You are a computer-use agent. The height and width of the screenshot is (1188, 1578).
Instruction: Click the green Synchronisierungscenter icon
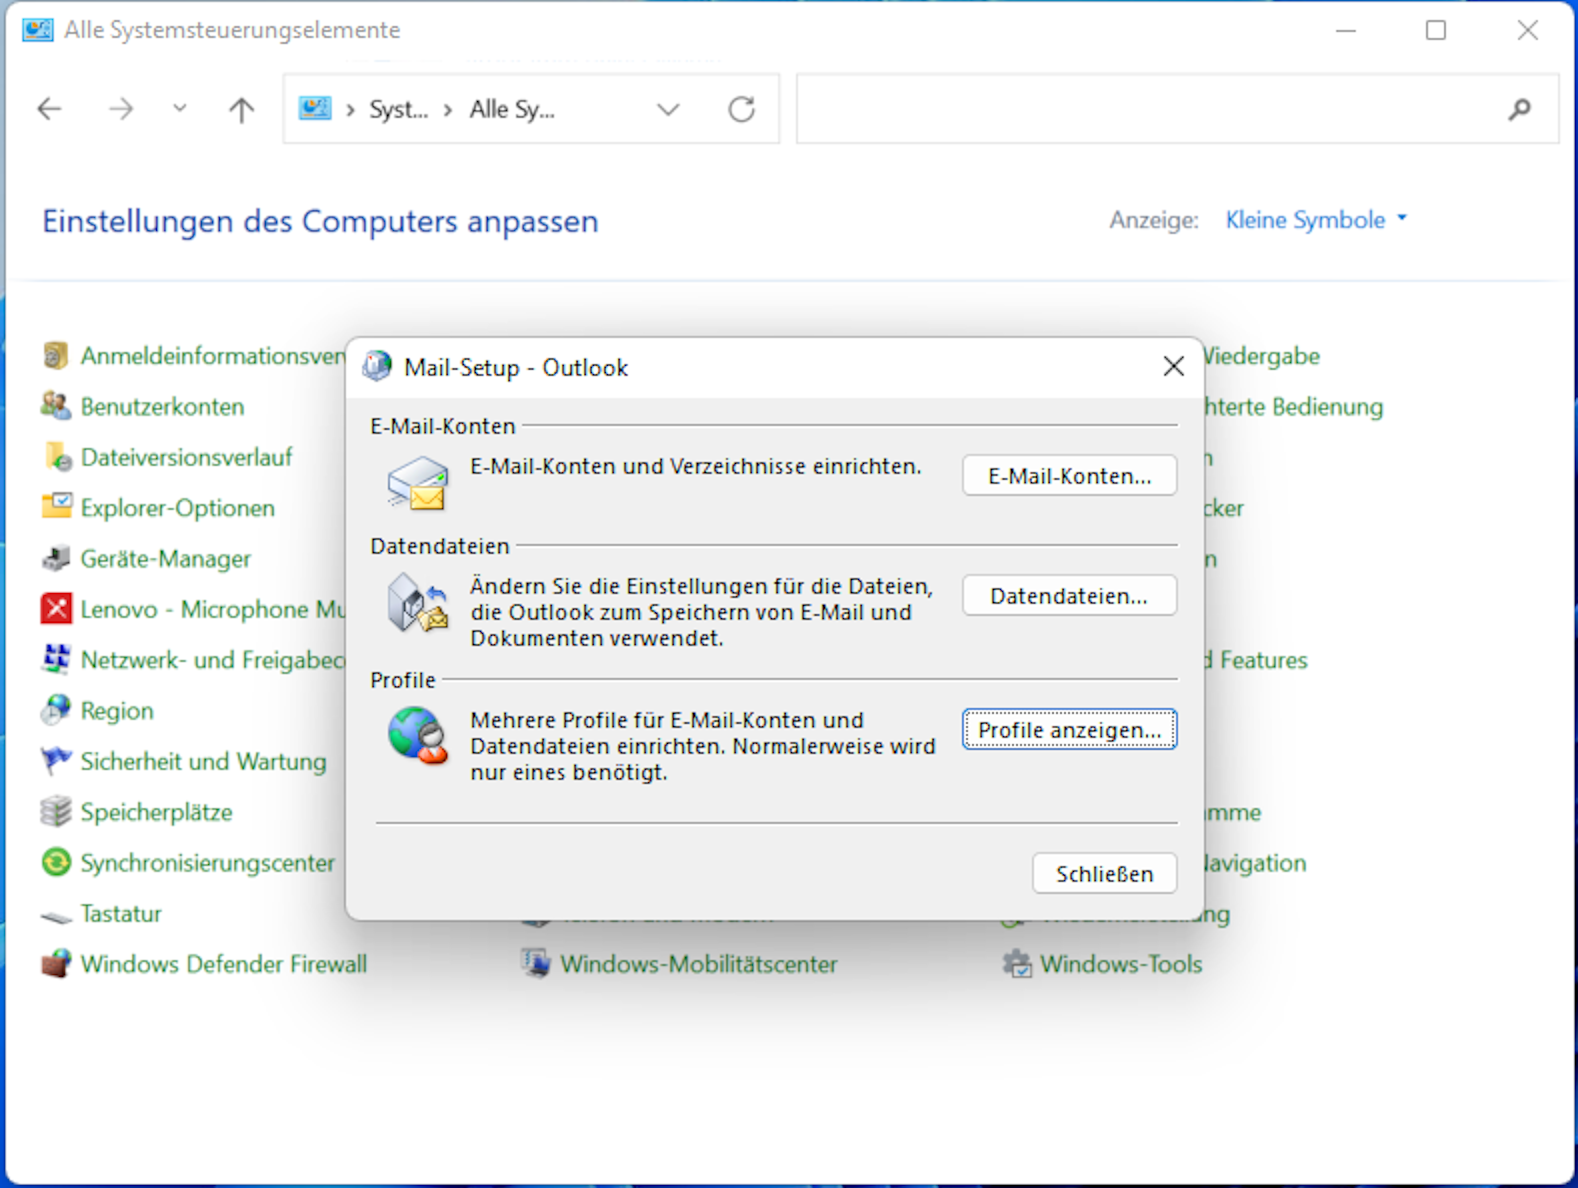click(x=56, y=862)
